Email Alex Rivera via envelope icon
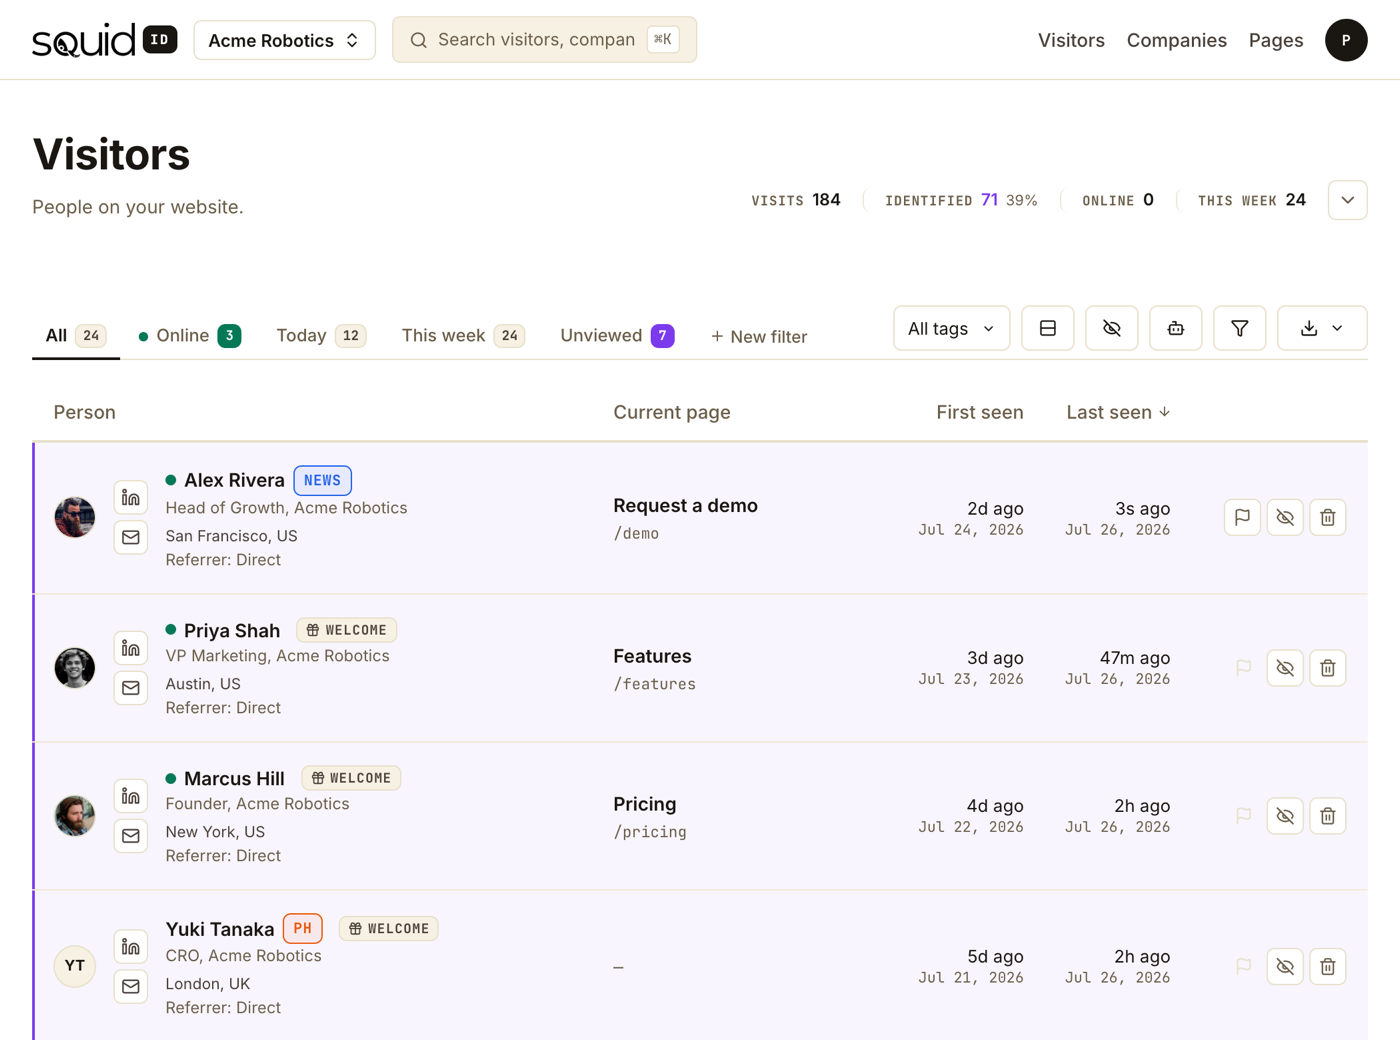 [131, 537]
